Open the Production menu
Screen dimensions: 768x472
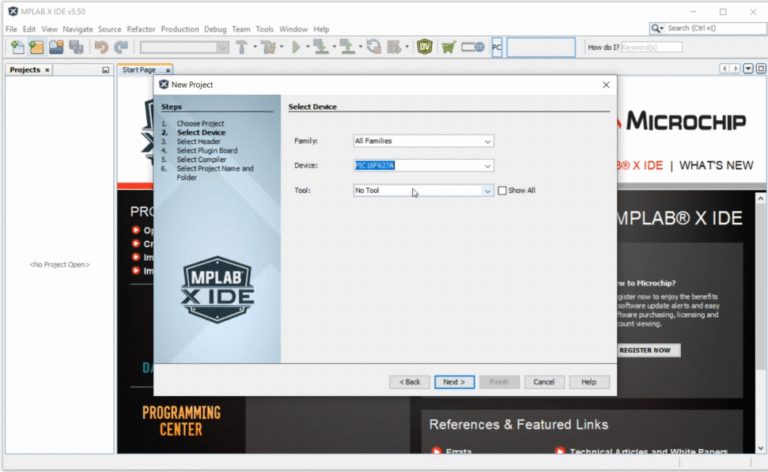tap(180, 29)
